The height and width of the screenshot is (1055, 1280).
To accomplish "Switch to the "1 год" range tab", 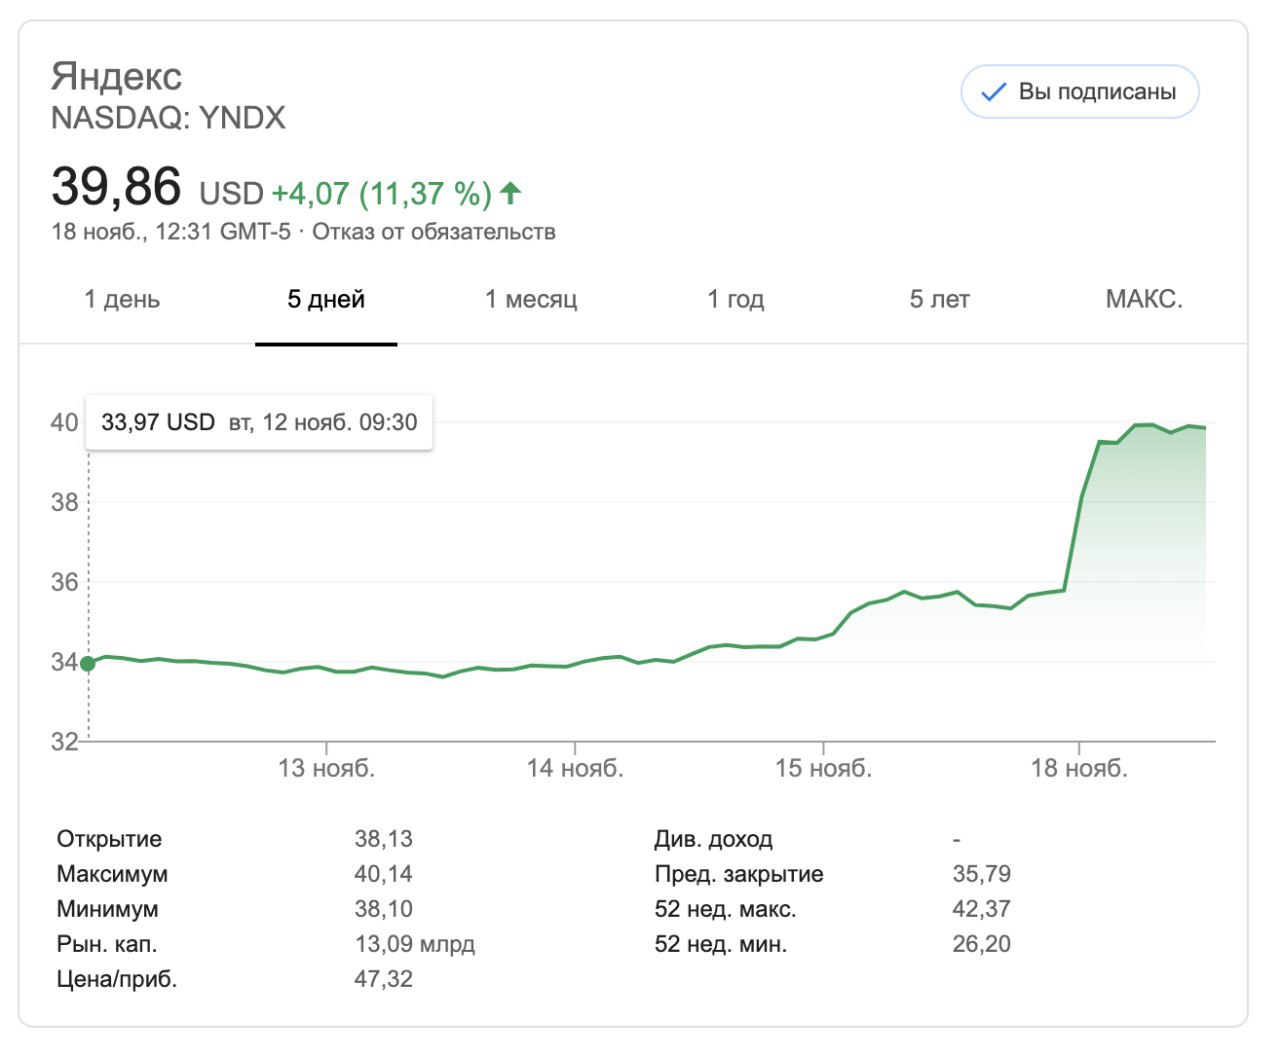I will 735,299.
